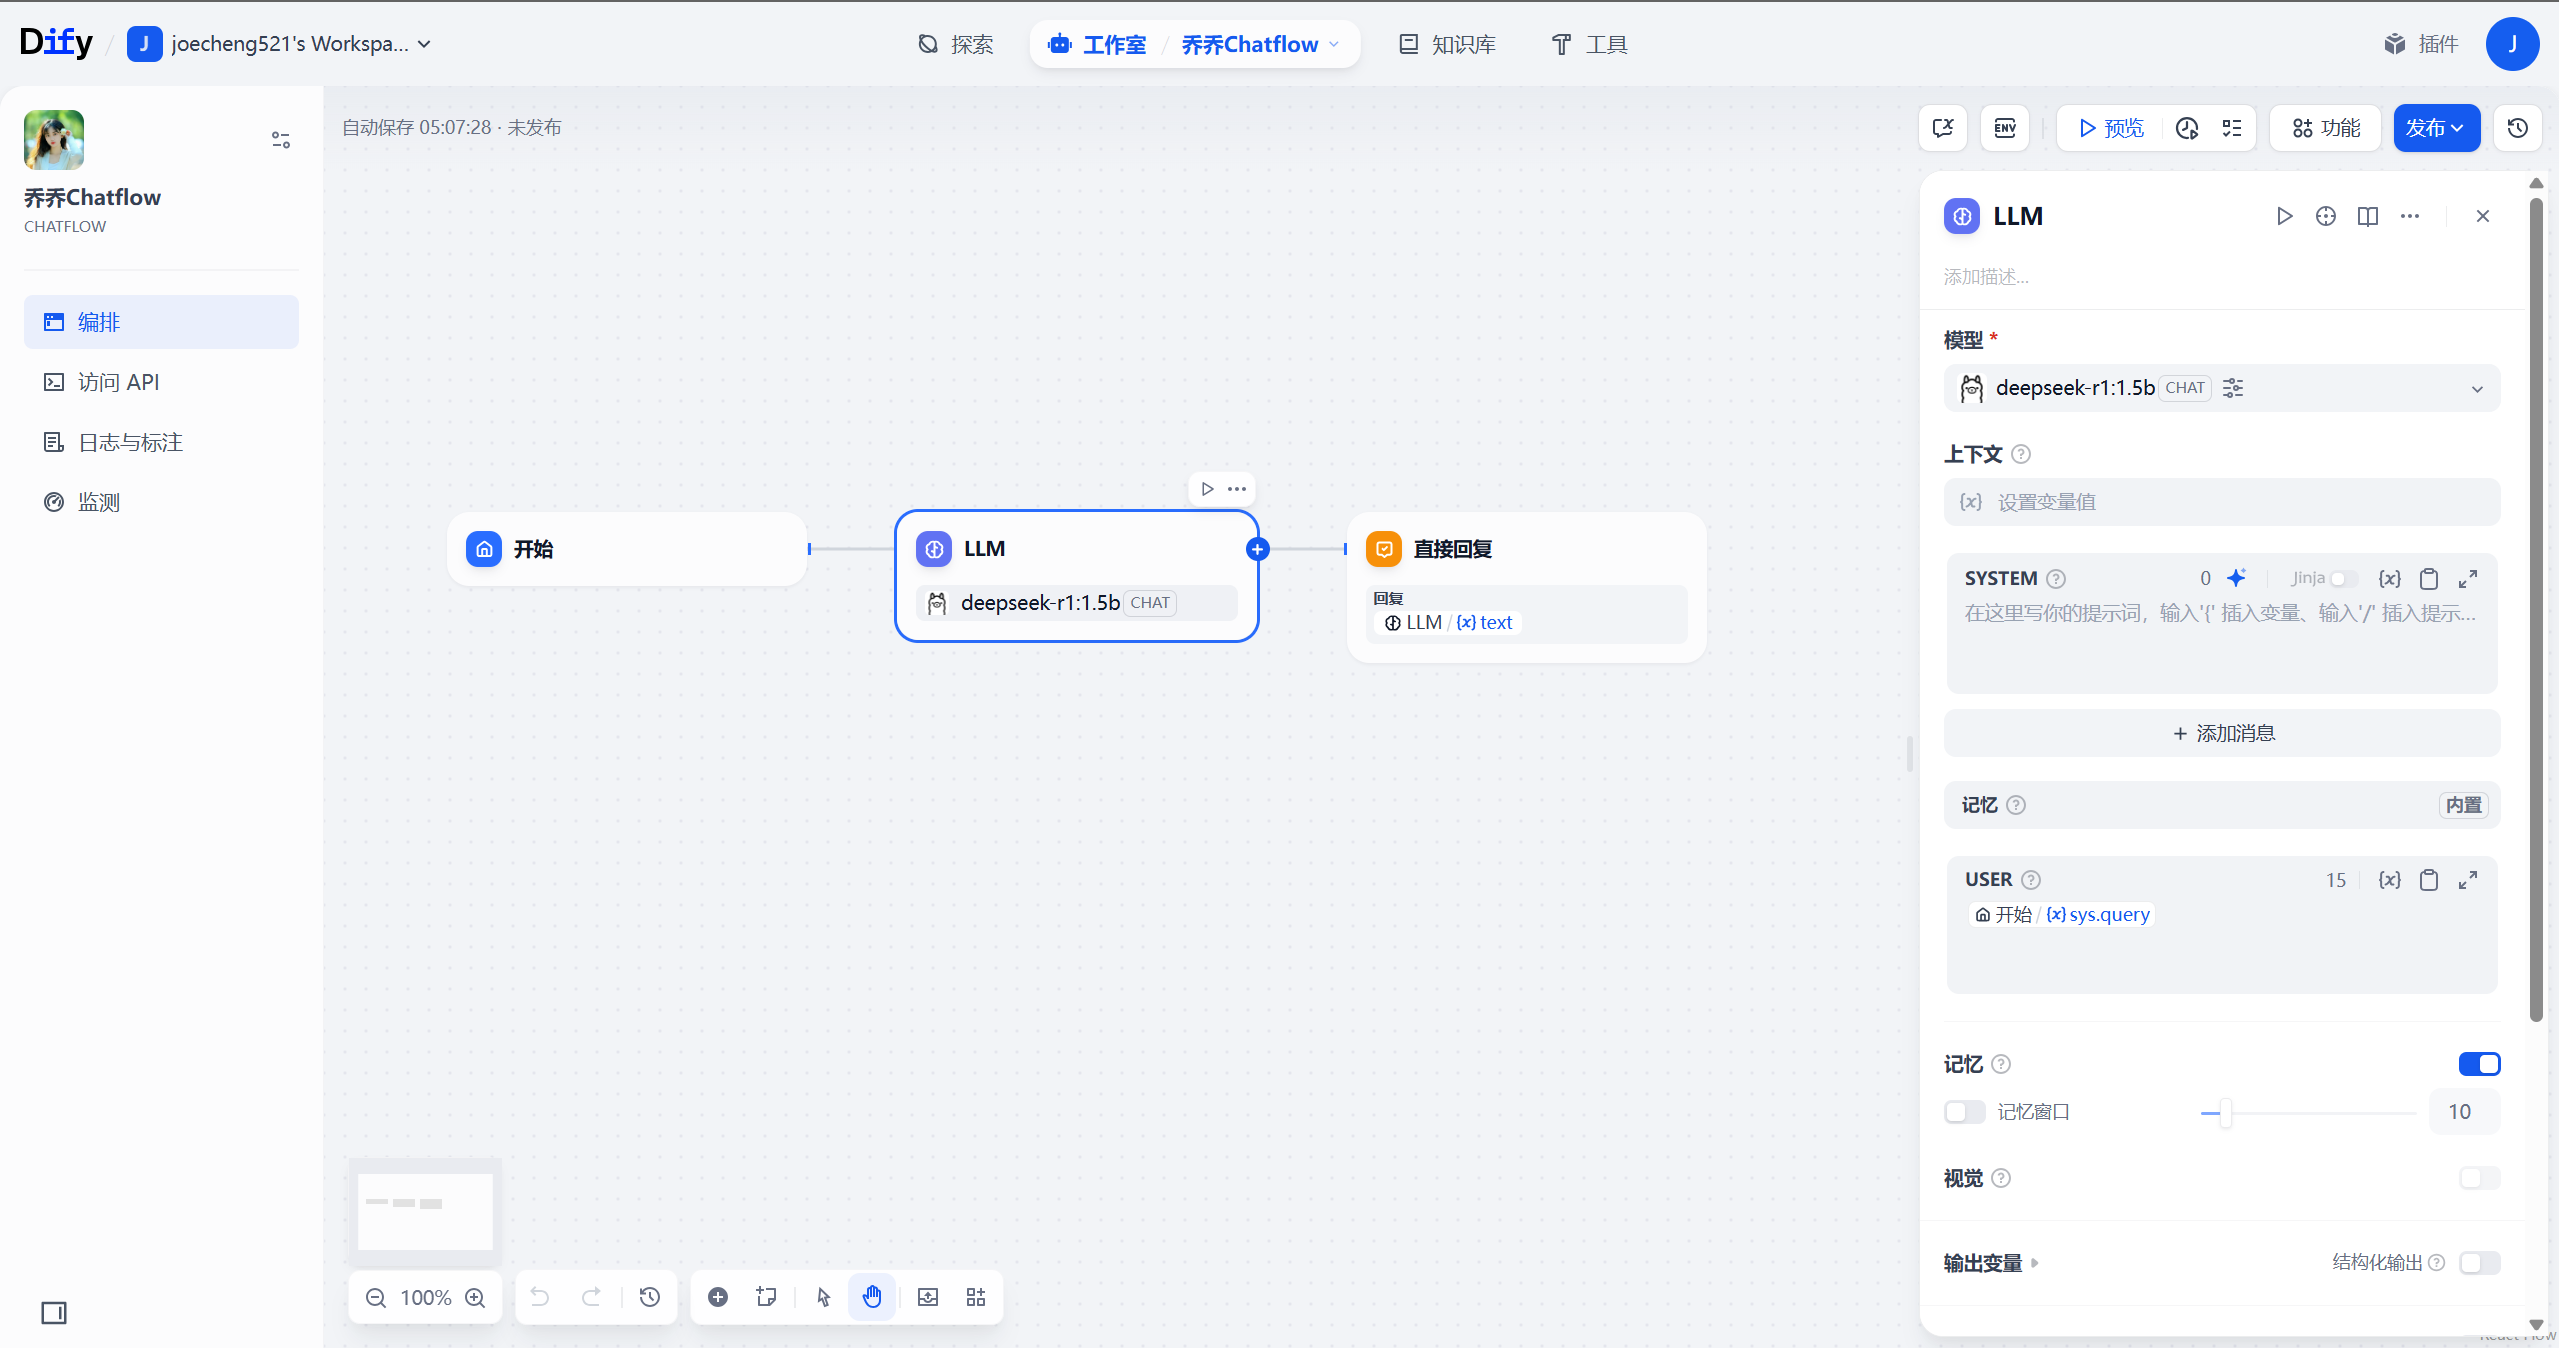2559x1348 pixels.
Task: Open the 发布 publish dropdown
Action: [2436, 128]
